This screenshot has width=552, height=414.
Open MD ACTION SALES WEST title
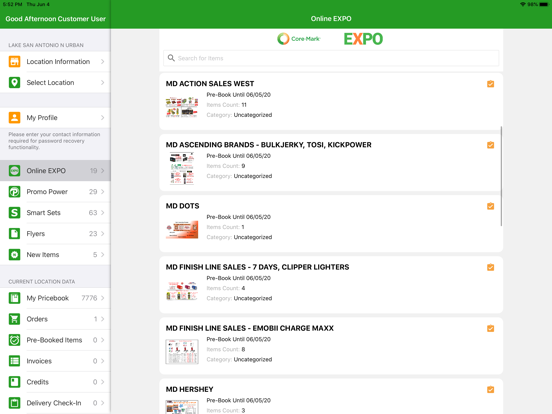point(210,84)
